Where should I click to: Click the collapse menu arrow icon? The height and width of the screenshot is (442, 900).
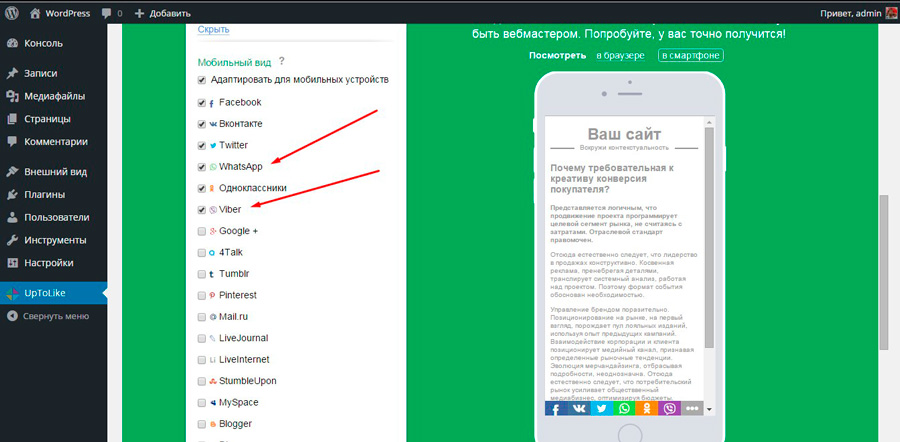[12, 316]
